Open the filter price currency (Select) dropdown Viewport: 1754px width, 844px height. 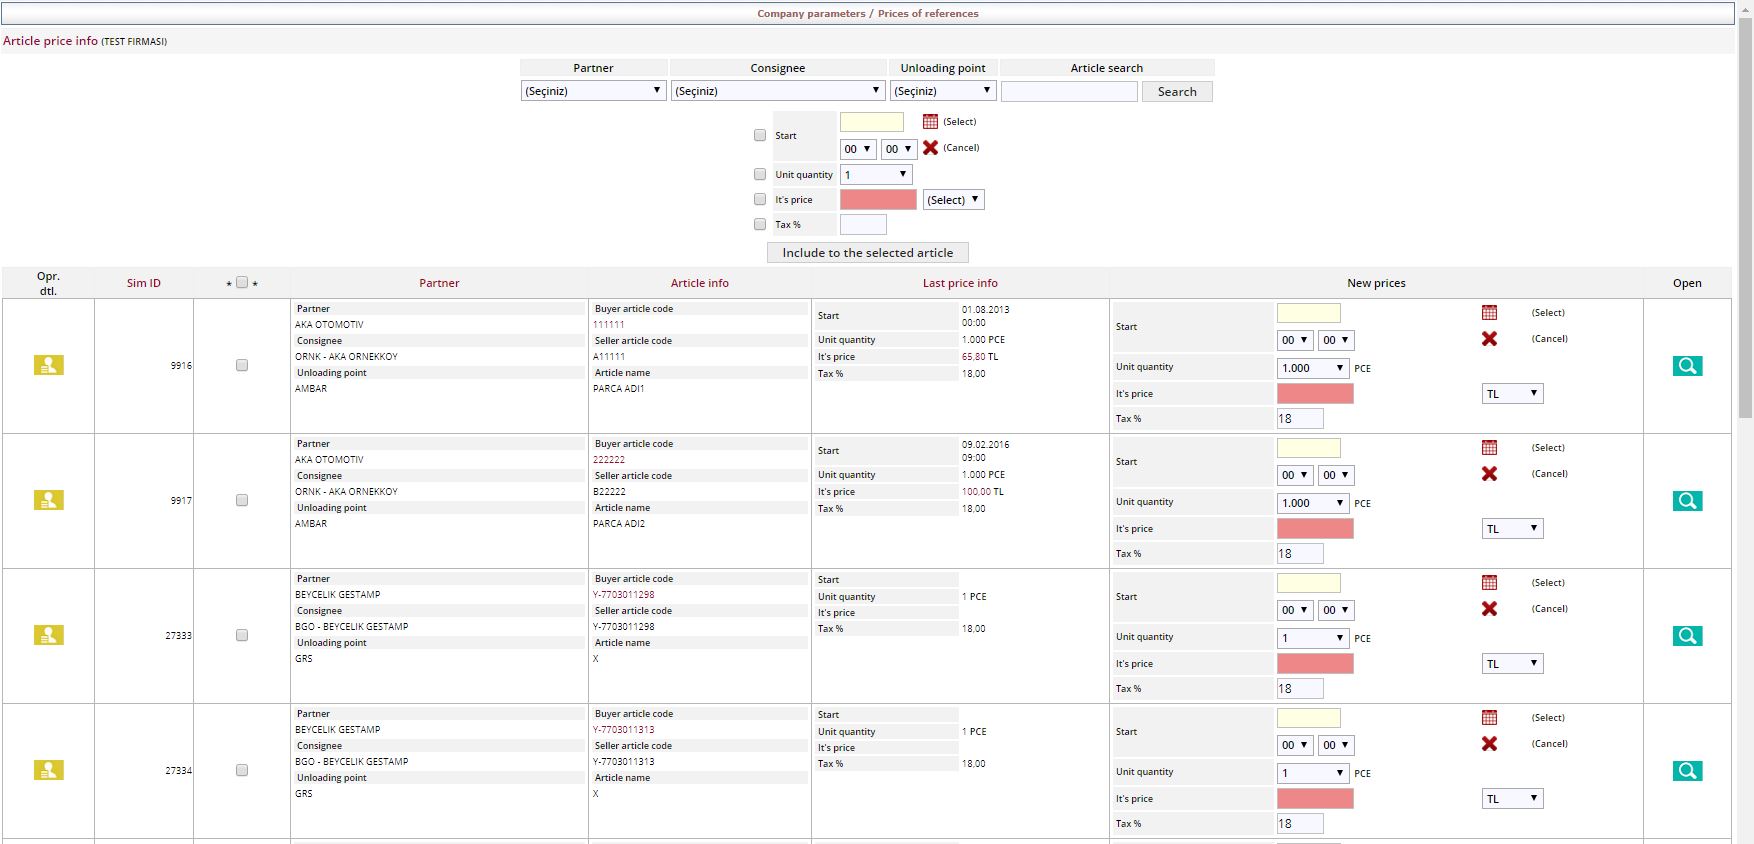(953, 200)
